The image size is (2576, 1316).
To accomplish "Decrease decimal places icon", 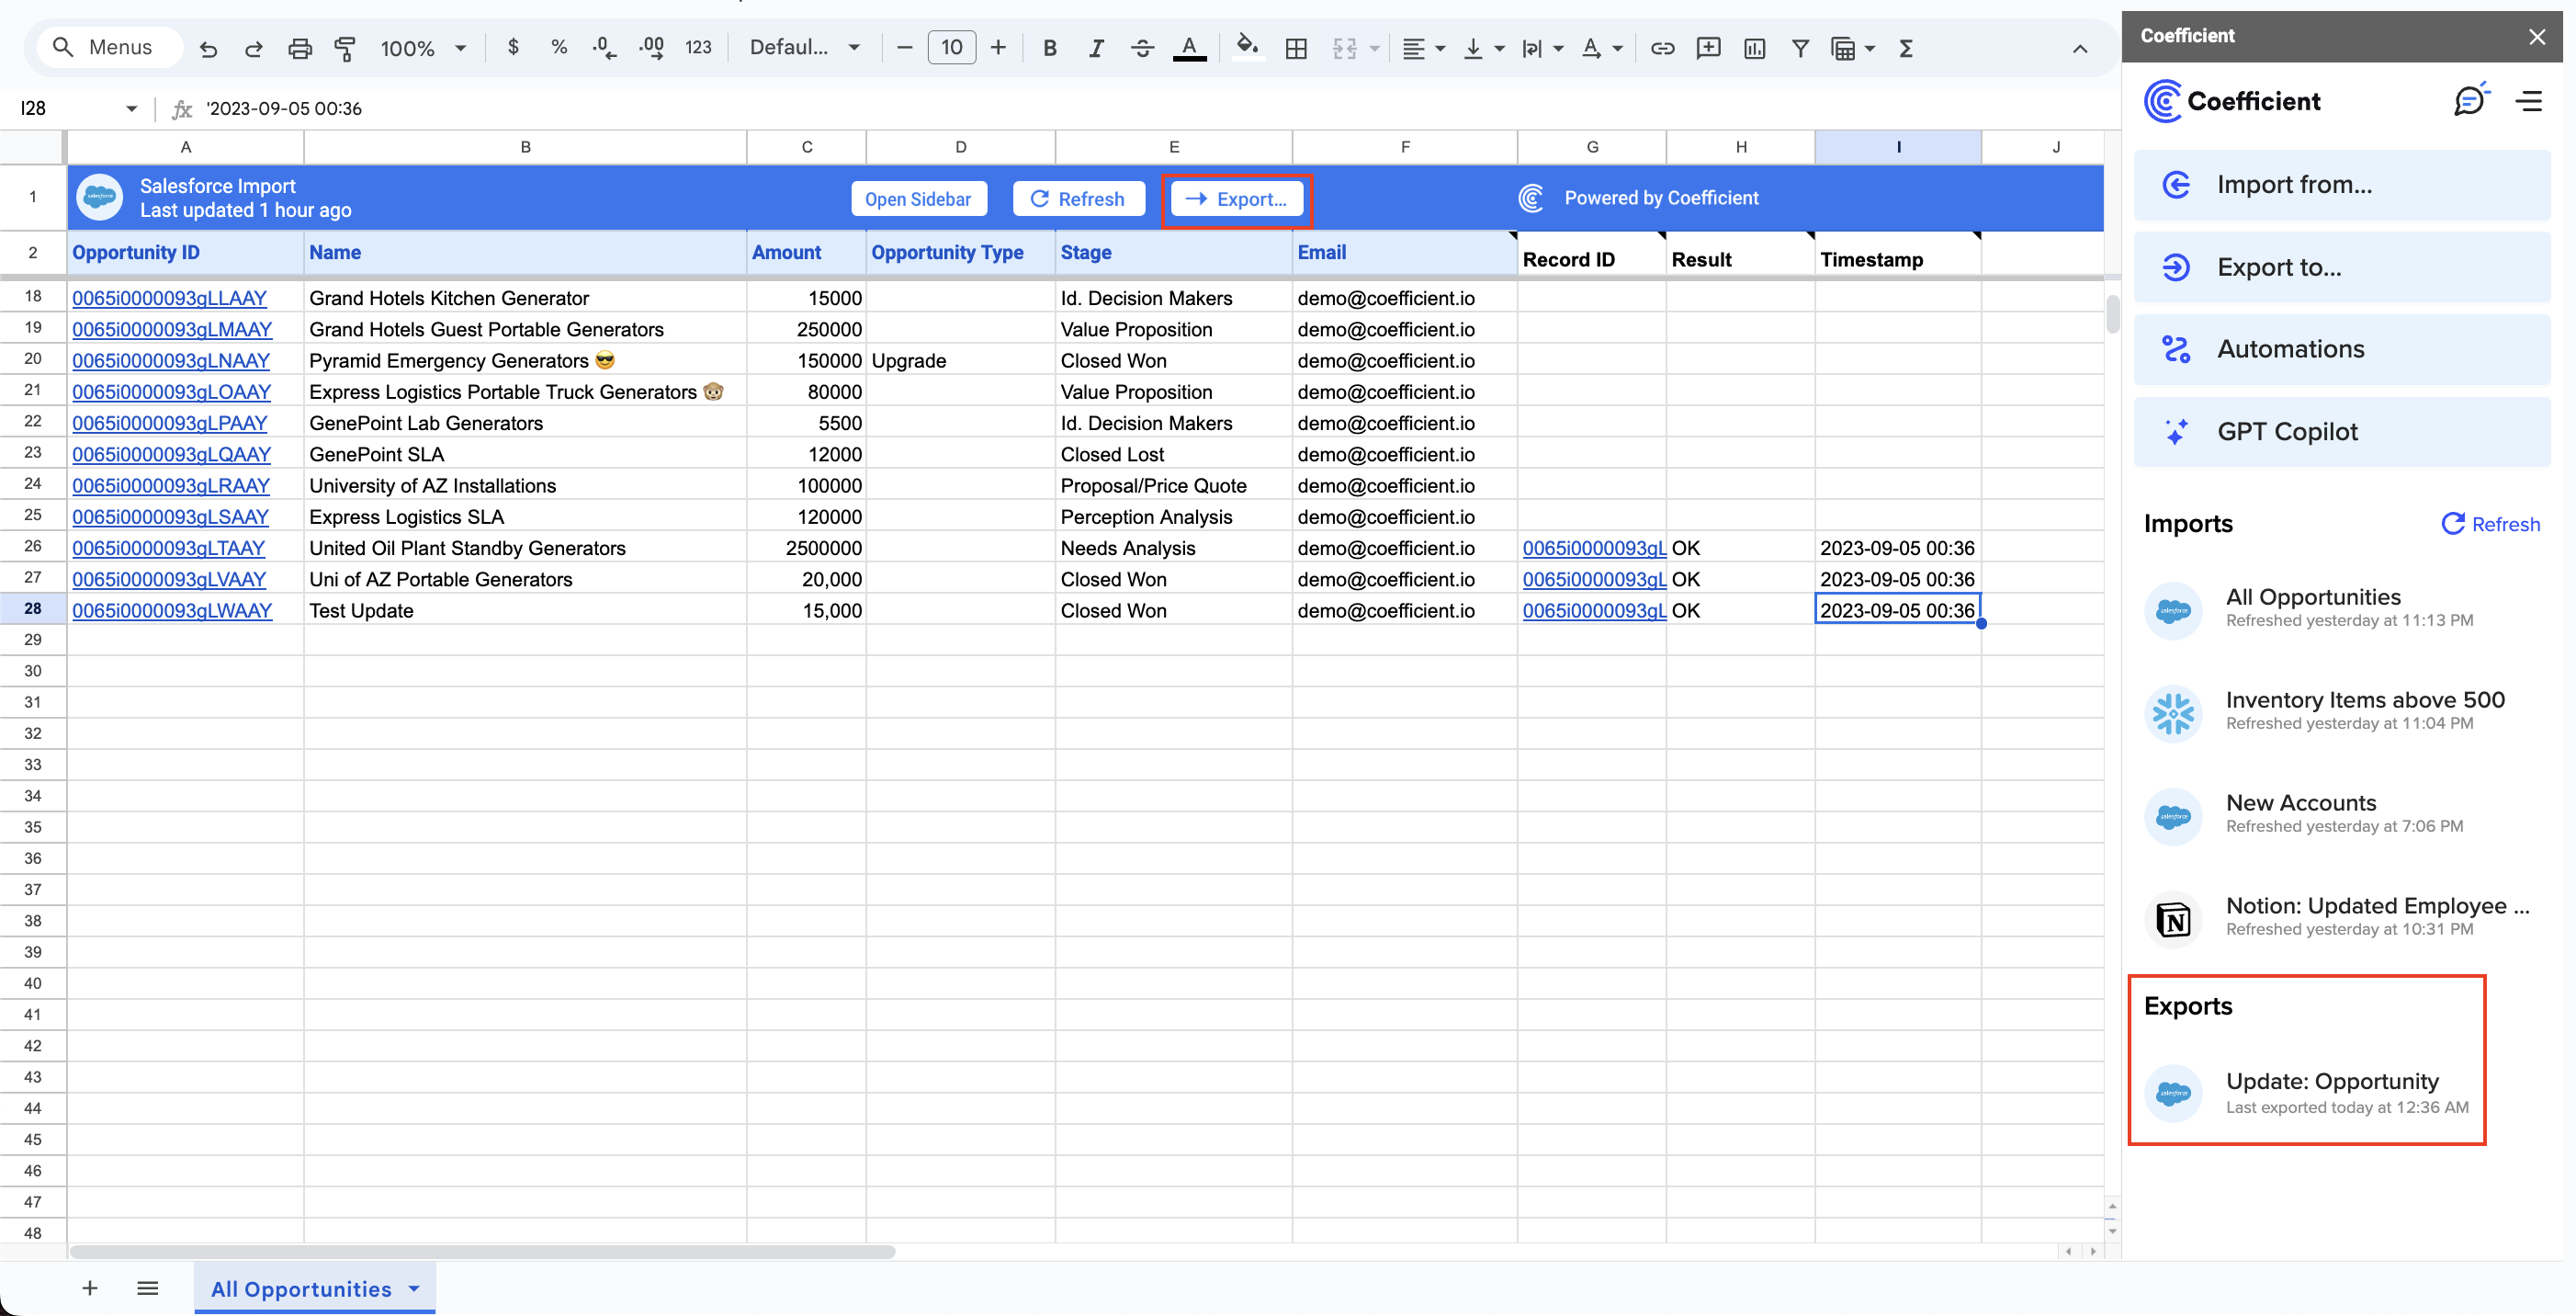I will pyautogui.click(x=604, y=47).
